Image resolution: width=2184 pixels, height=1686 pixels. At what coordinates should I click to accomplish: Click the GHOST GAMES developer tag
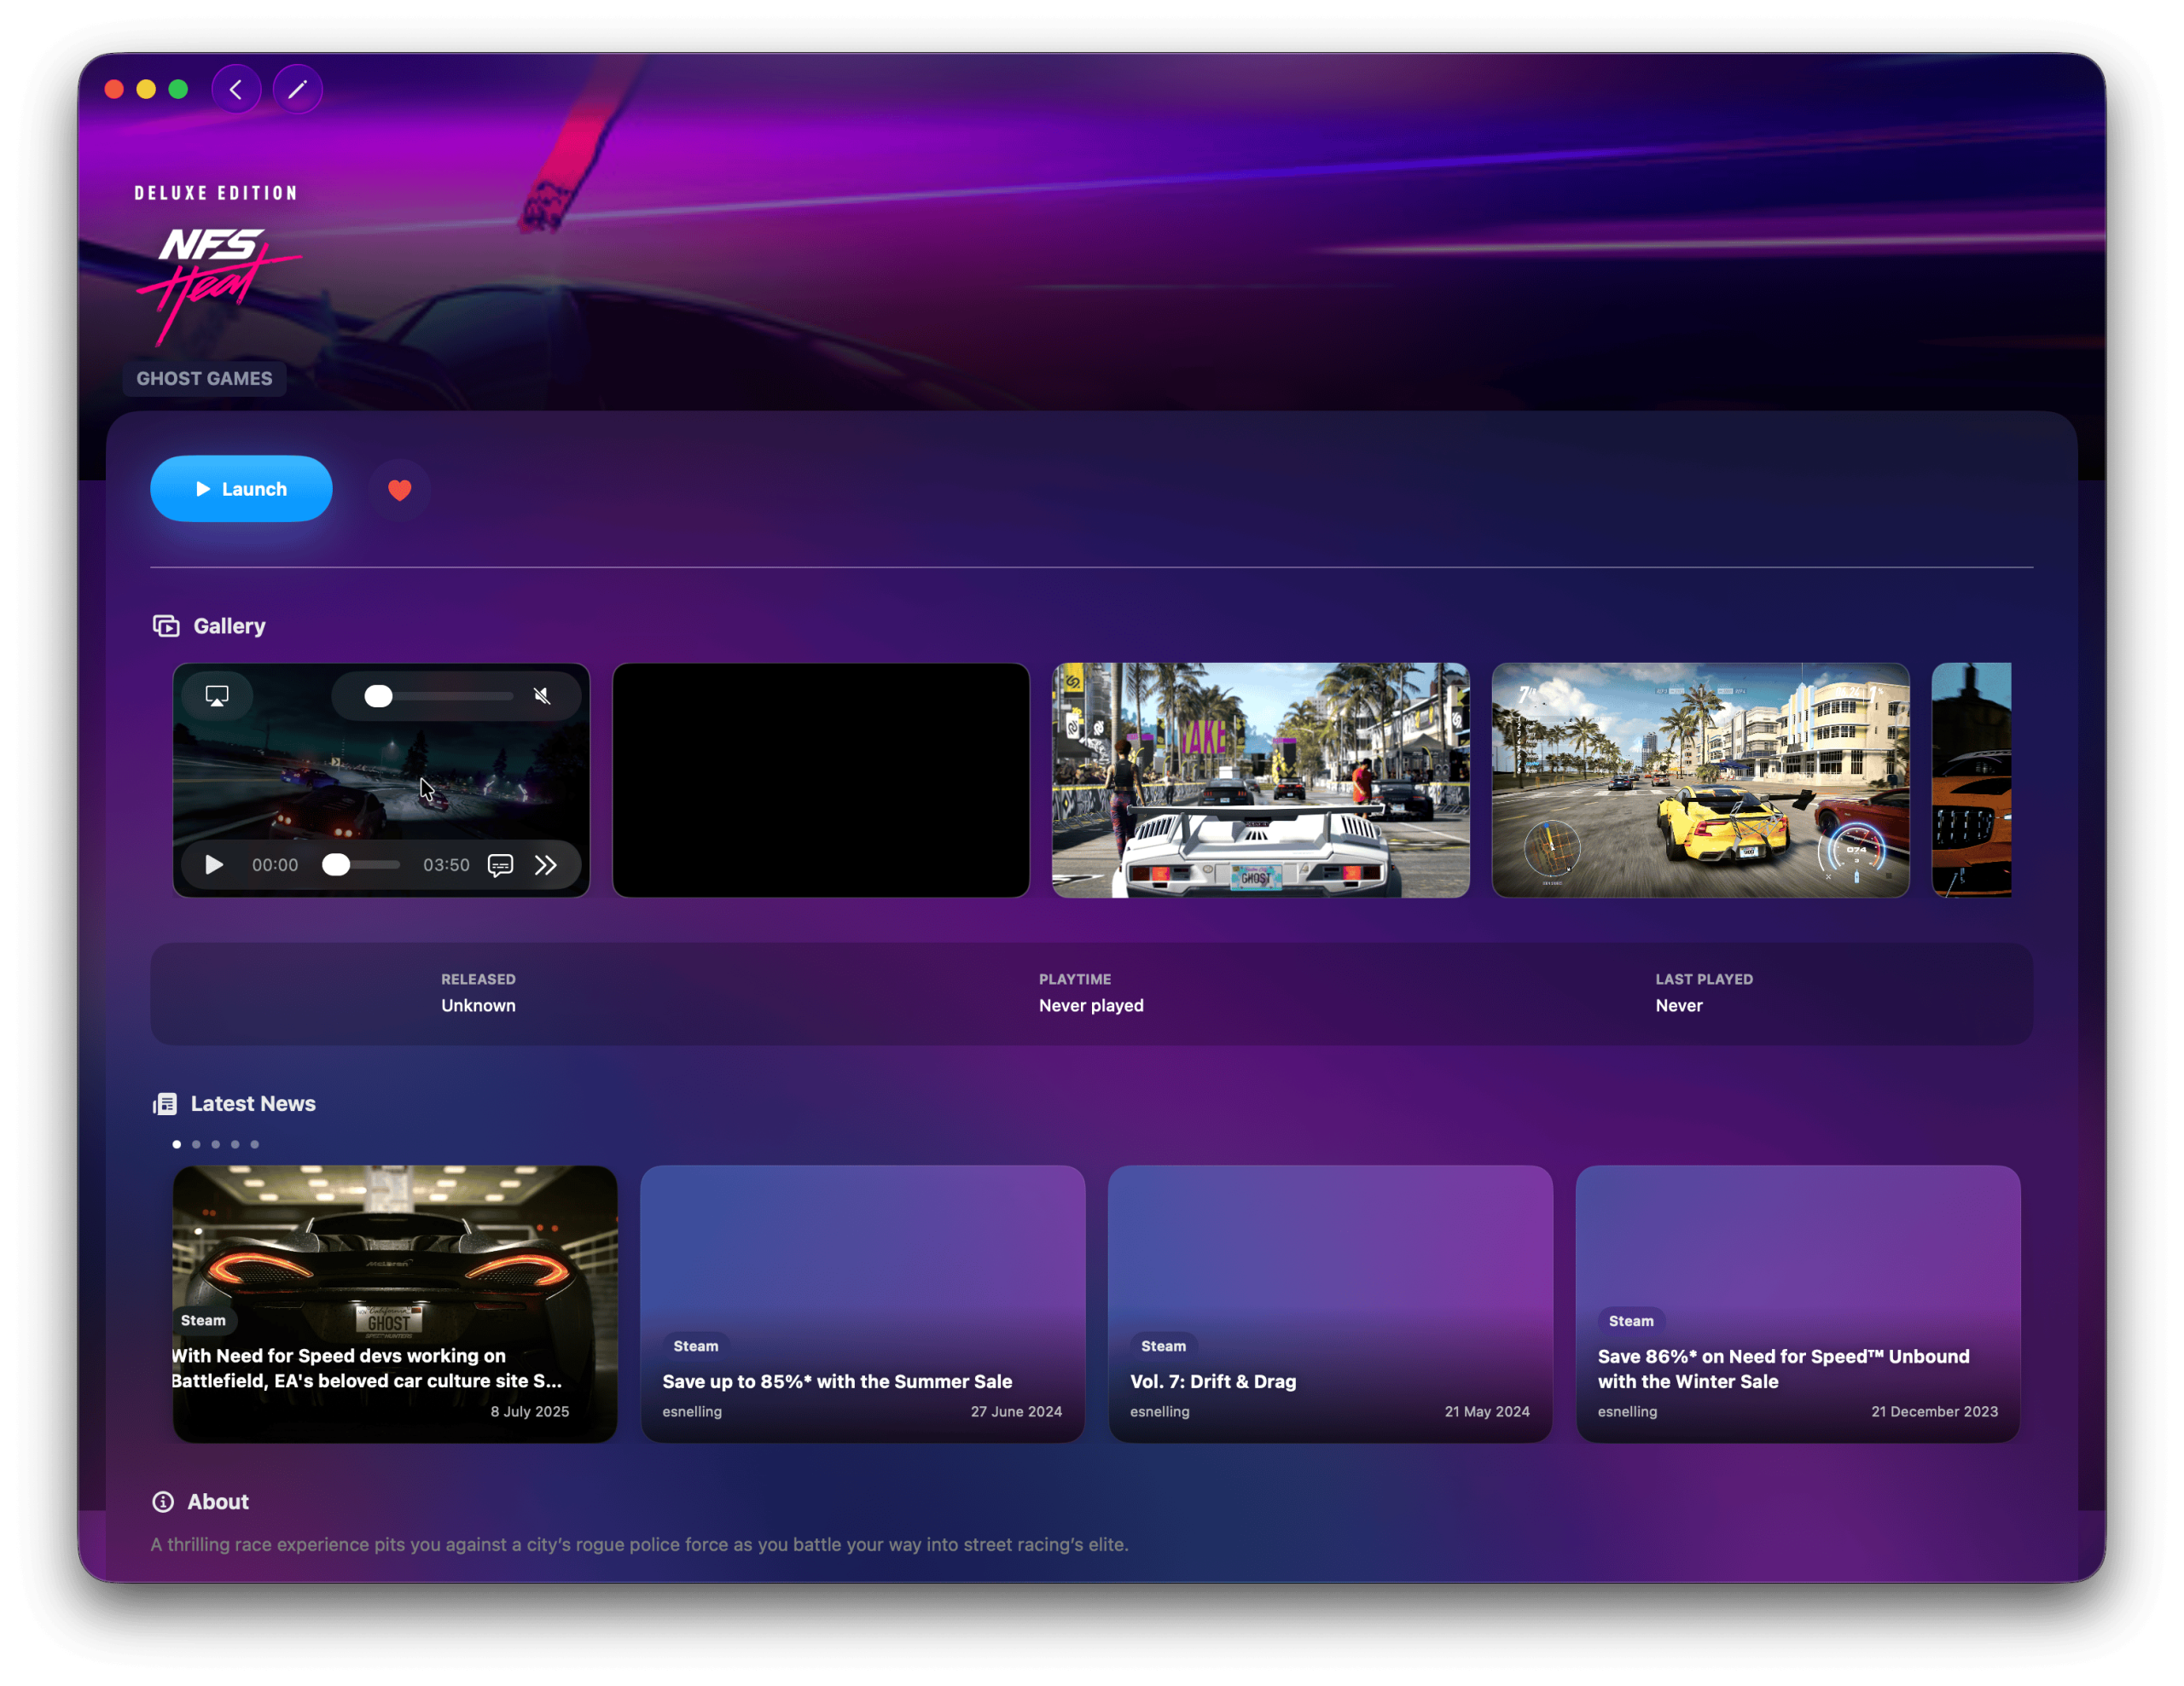tap(204, 379)
